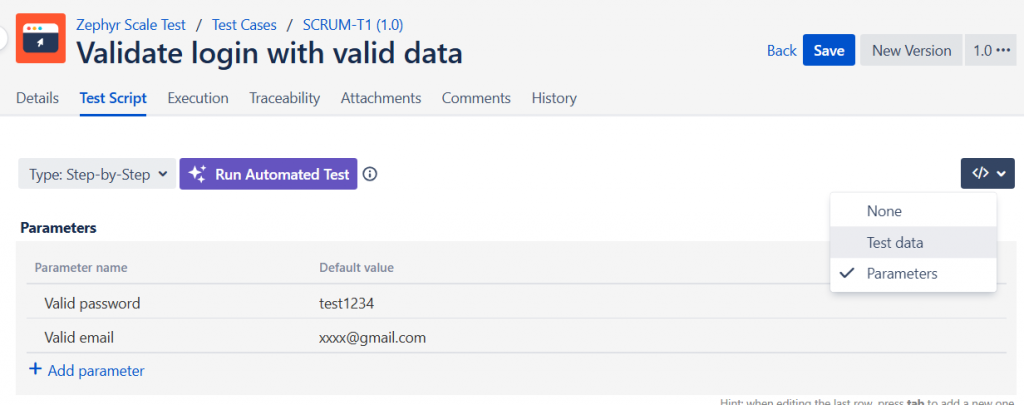Expand the Type: Step-by-Step dropdown

click(97, 174)
